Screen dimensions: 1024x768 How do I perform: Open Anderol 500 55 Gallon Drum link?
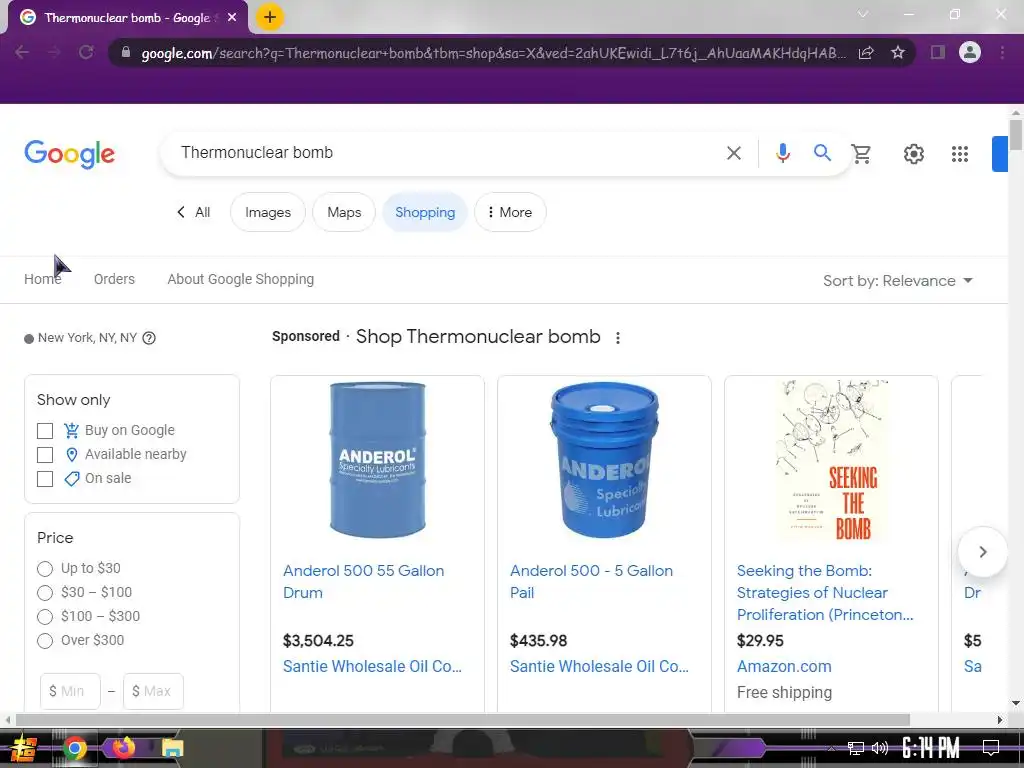[x=363, y=582]
